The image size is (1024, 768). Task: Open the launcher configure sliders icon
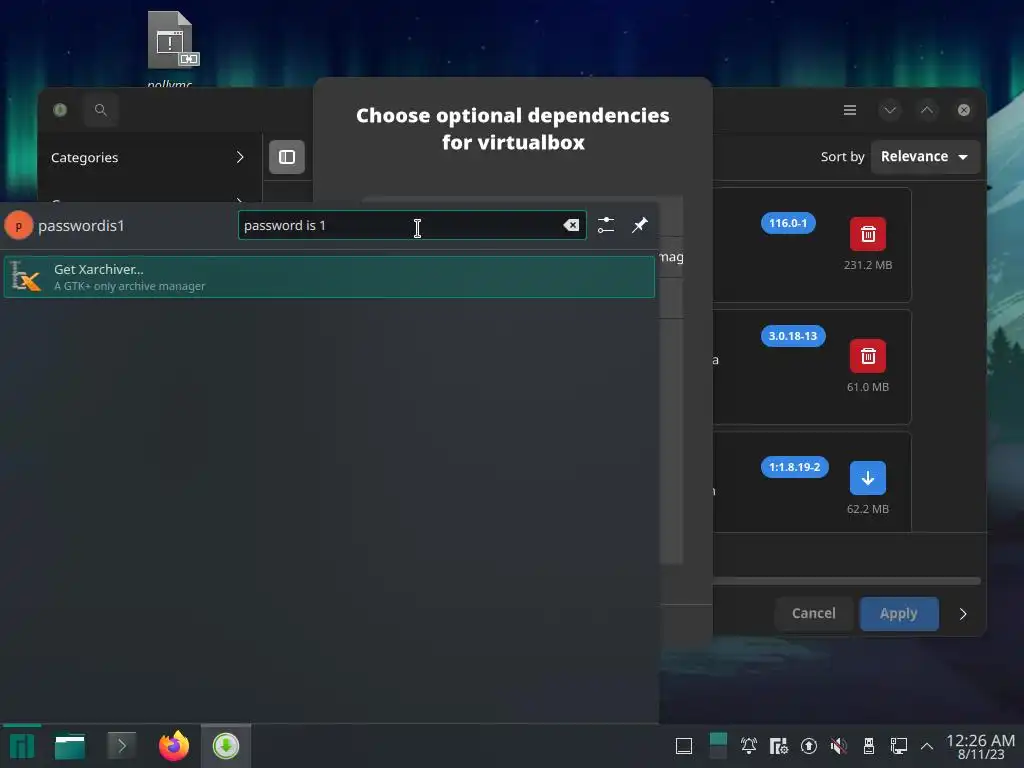(606, 225)
